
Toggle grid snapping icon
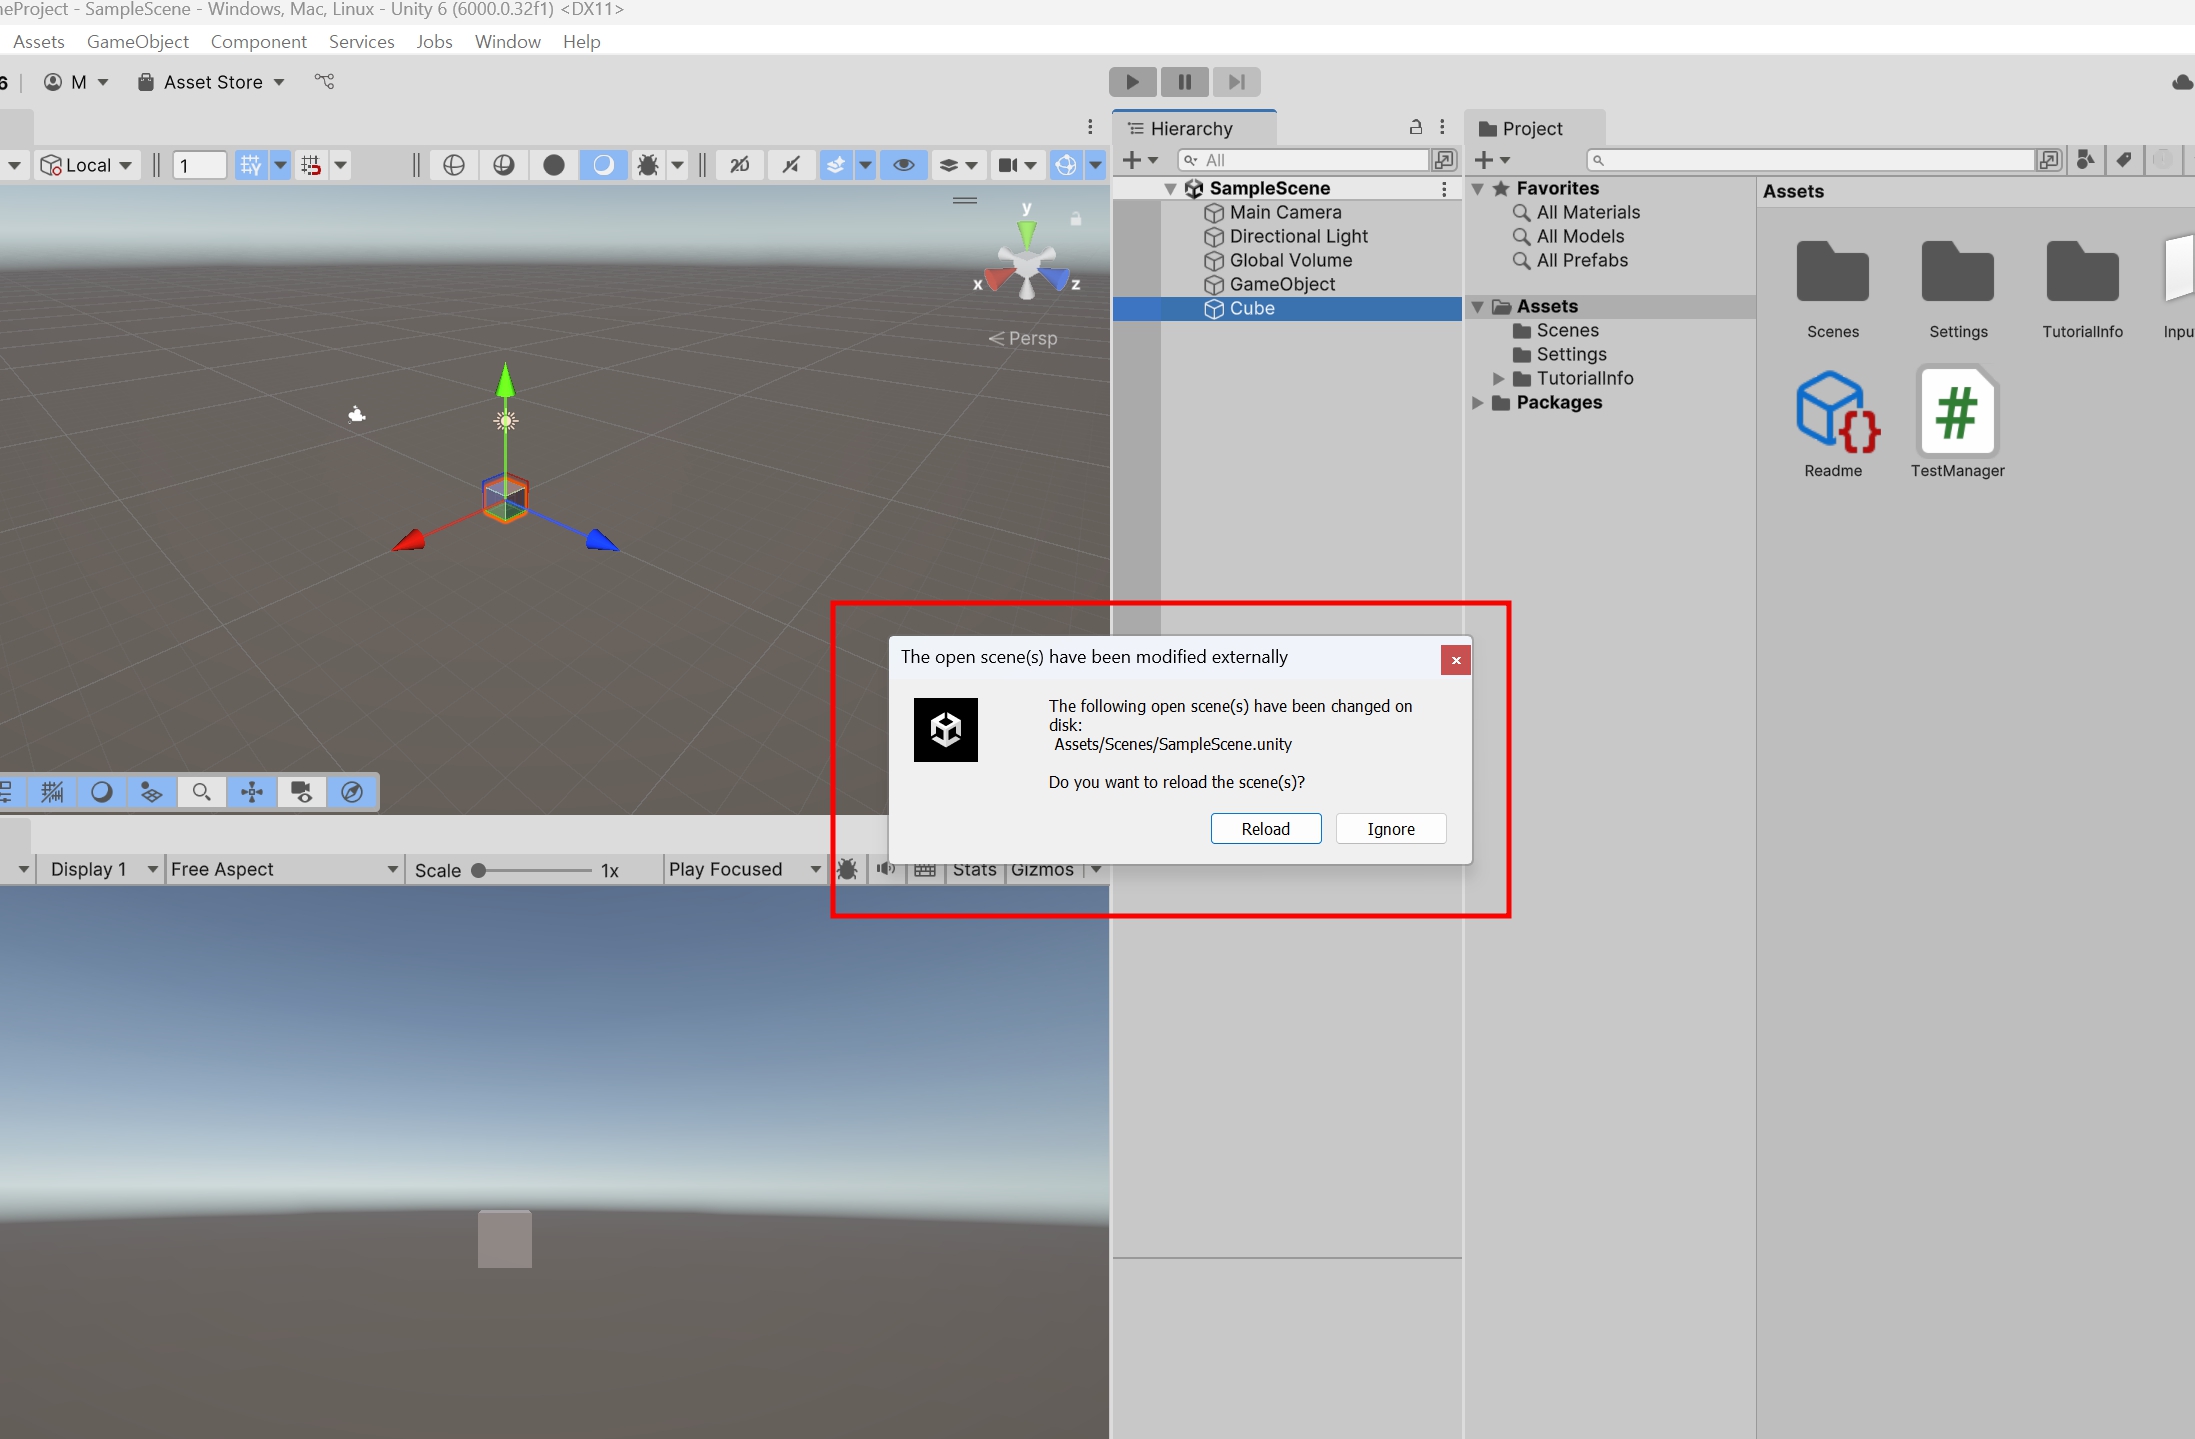[x=312, y=165]
